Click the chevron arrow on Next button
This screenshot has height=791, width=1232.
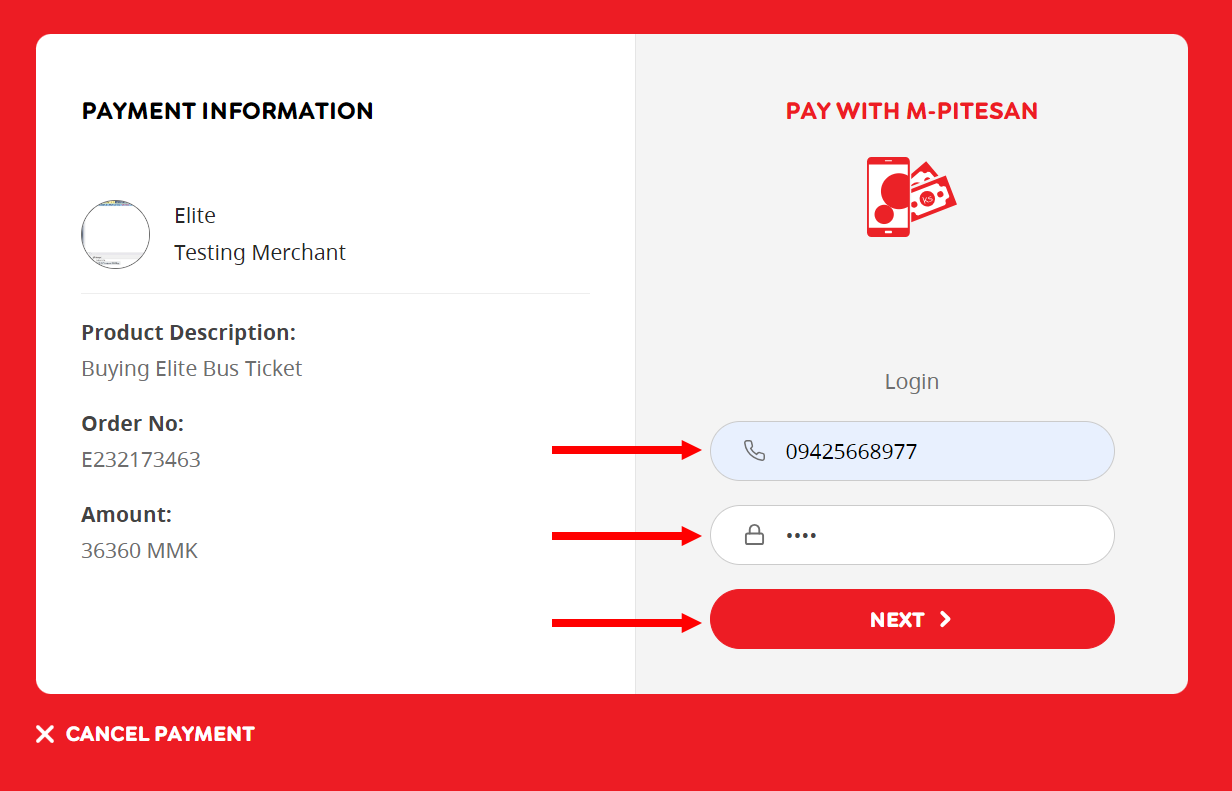(x=945, y=619)
